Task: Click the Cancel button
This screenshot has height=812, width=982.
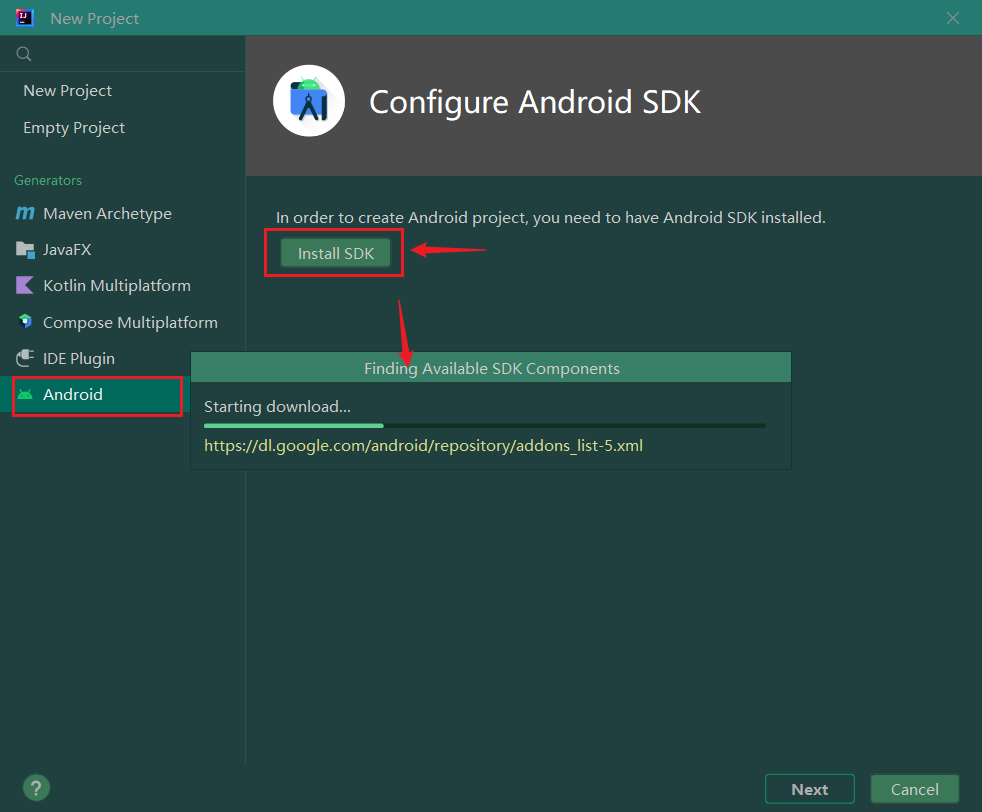Action: coord(914,789)
